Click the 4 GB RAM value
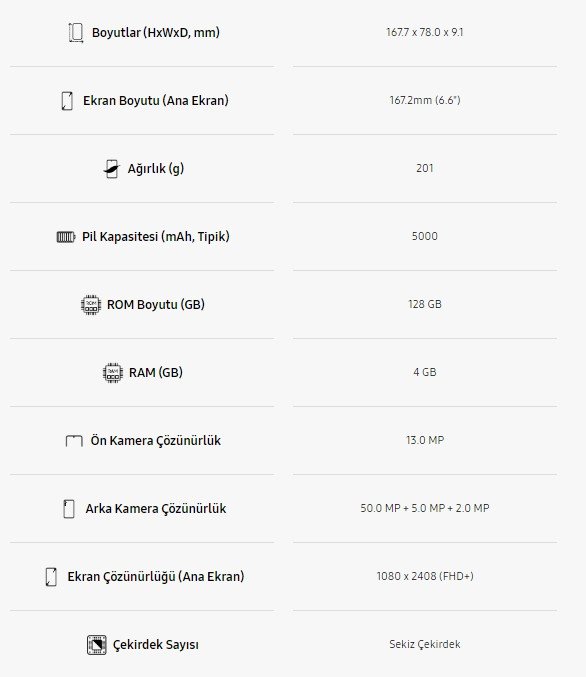The width and height of the screenshot is (586, 677). (425, 372)
